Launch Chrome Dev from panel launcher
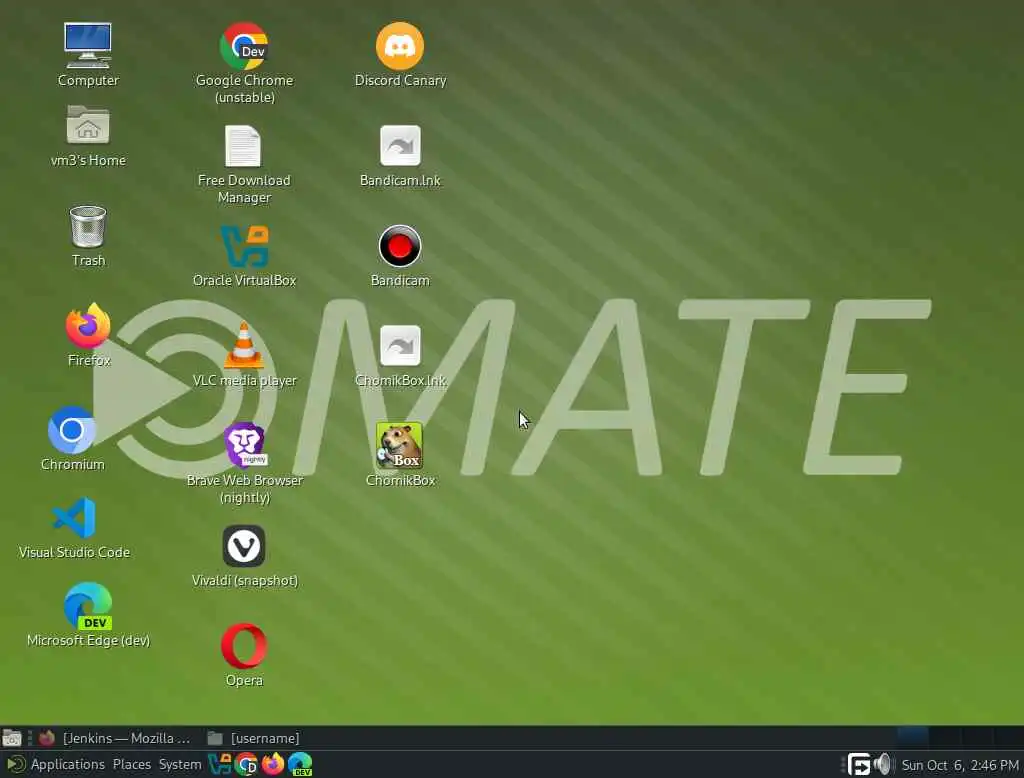The image size is (1024, 778). [x=246, y=764]
